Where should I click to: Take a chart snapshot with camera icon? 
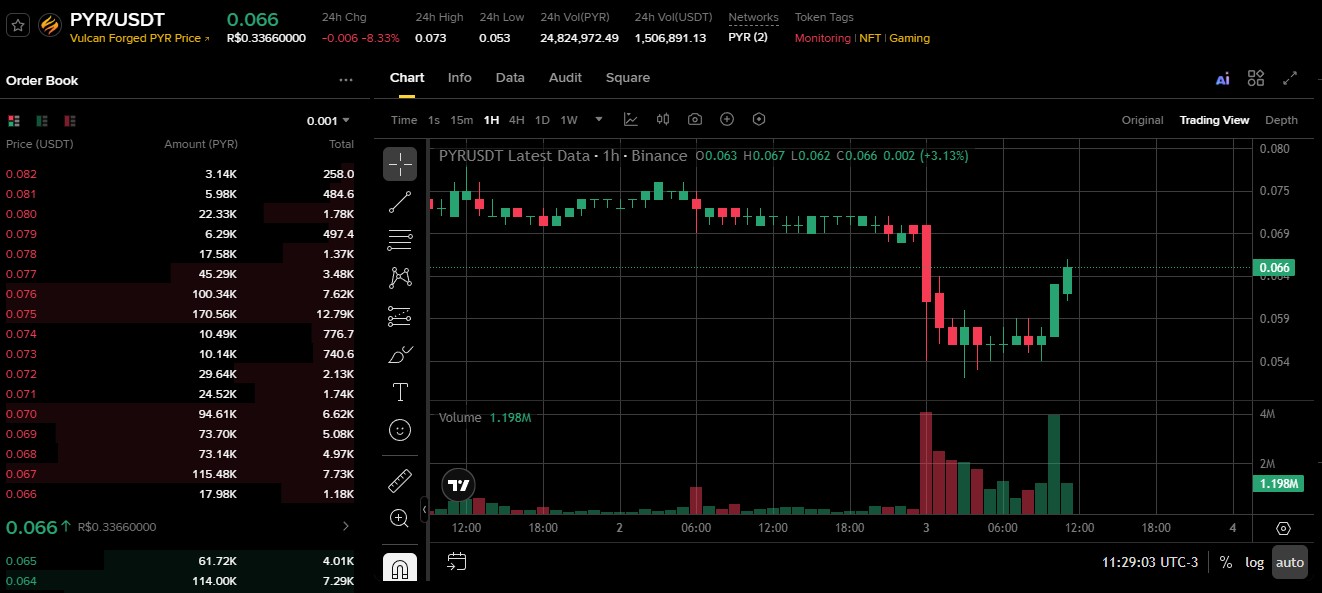[x=695, y=120]
